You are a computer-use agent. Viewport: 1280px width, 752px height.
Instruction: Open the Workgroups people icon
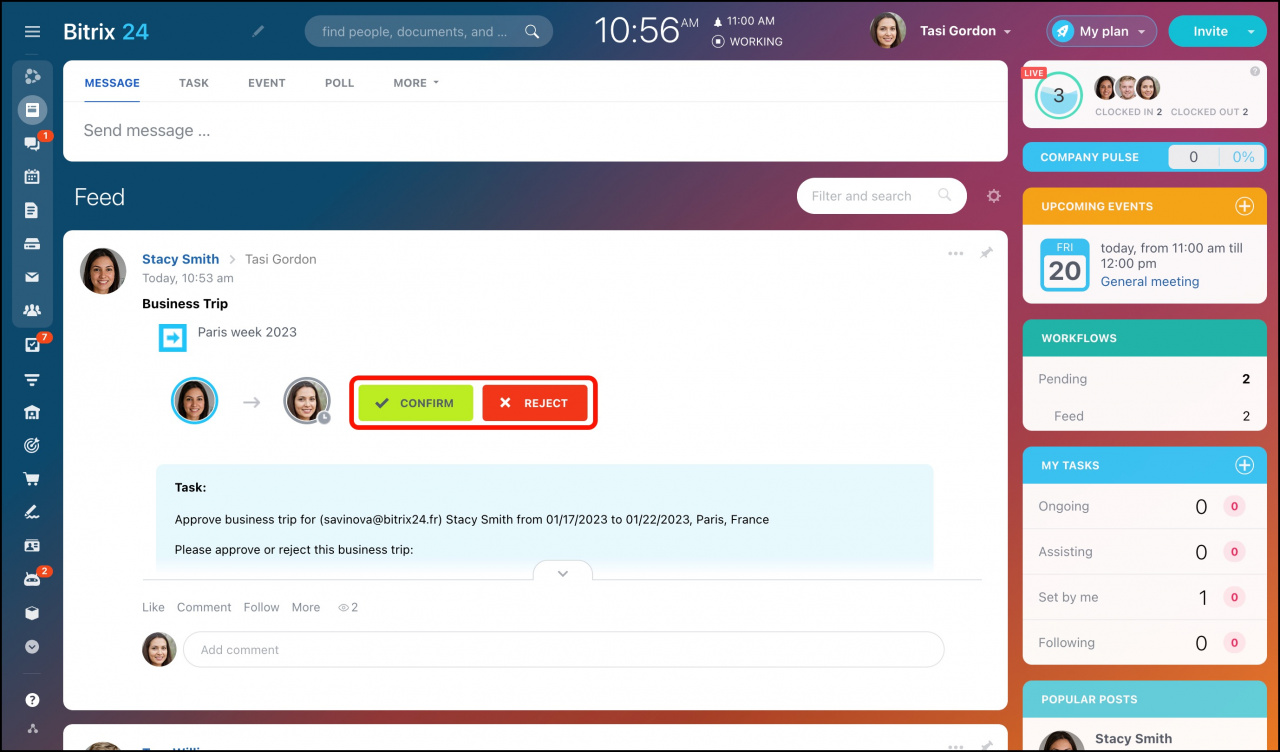[x=32, y=310]
